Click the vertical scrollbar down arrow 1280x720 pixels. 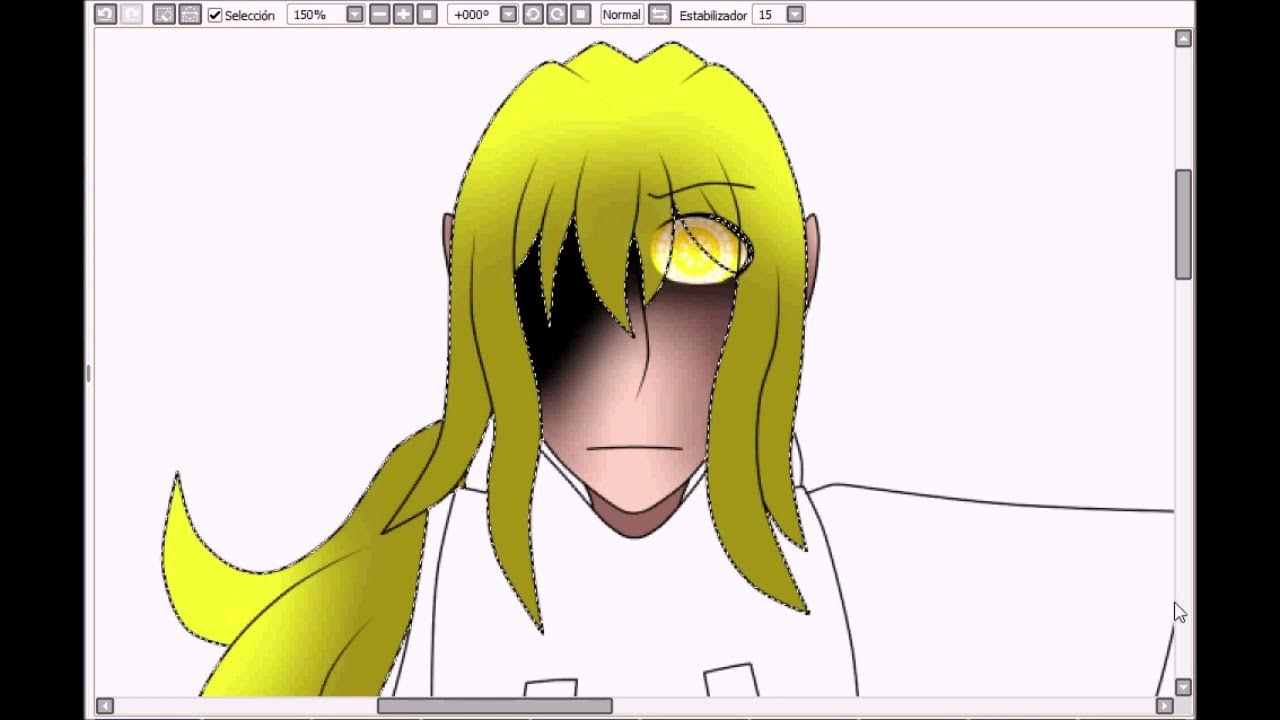tap(1183, 687)
